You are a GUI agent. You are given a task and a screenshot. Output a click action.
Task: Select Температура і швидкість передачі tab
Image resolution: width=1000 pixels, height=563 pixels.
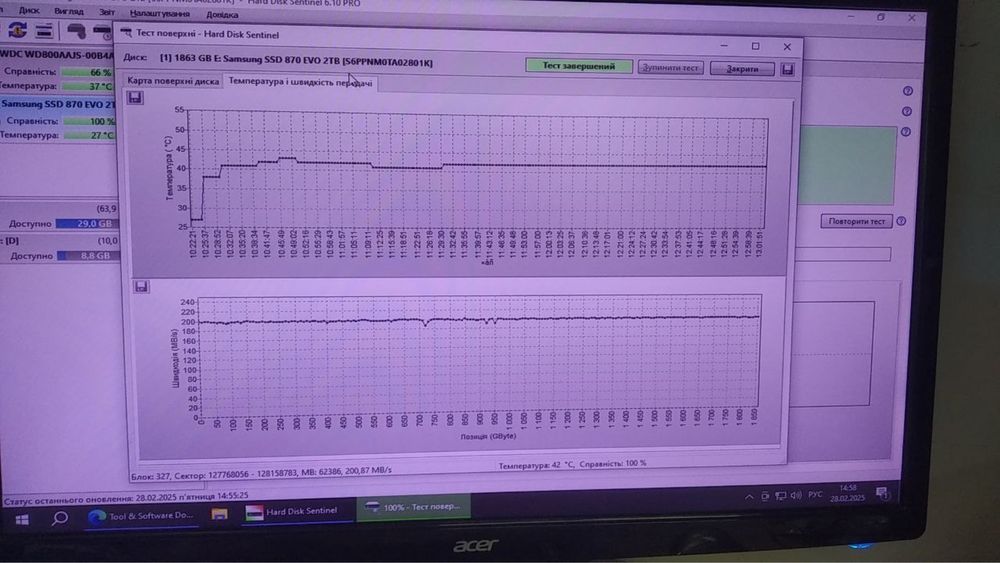click(x=300, y=82)
